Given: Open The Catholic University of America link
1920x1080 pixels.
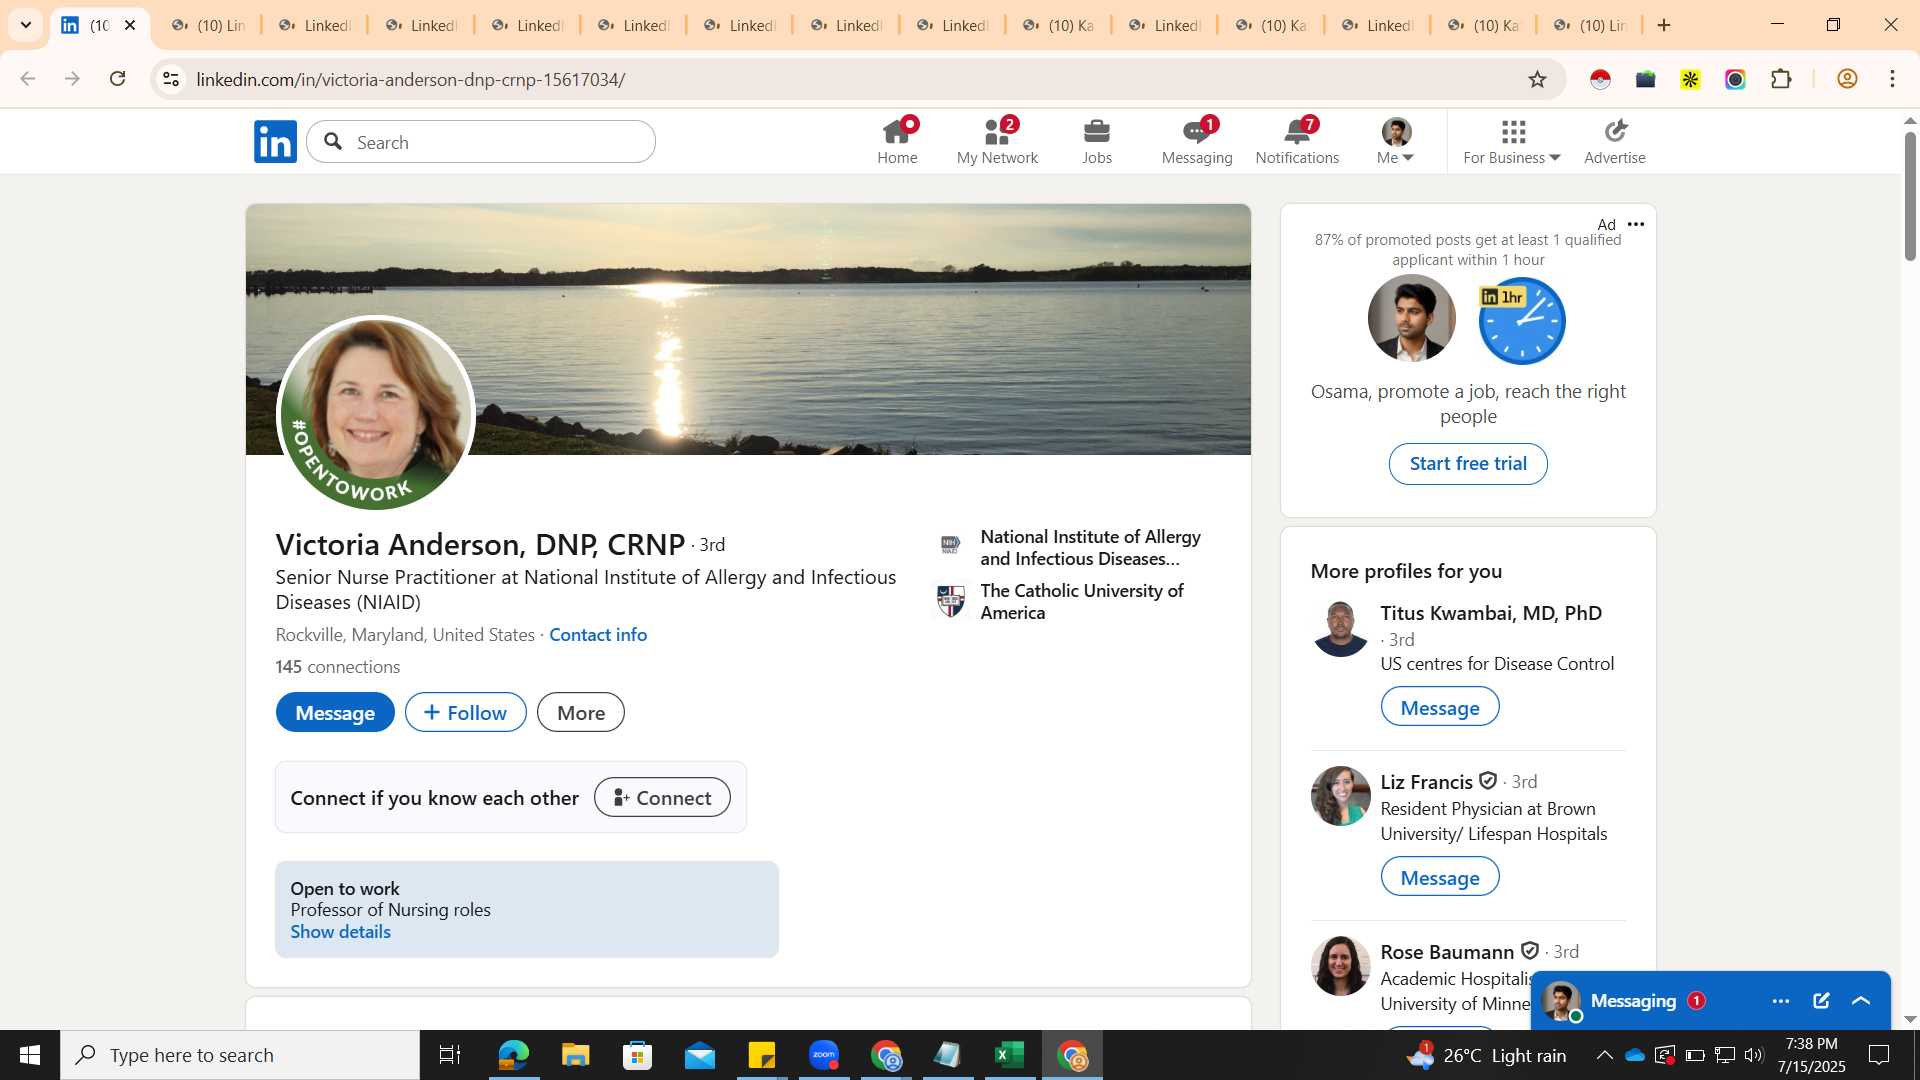Looking at the screenshot, I should [x=1065, y=601].
